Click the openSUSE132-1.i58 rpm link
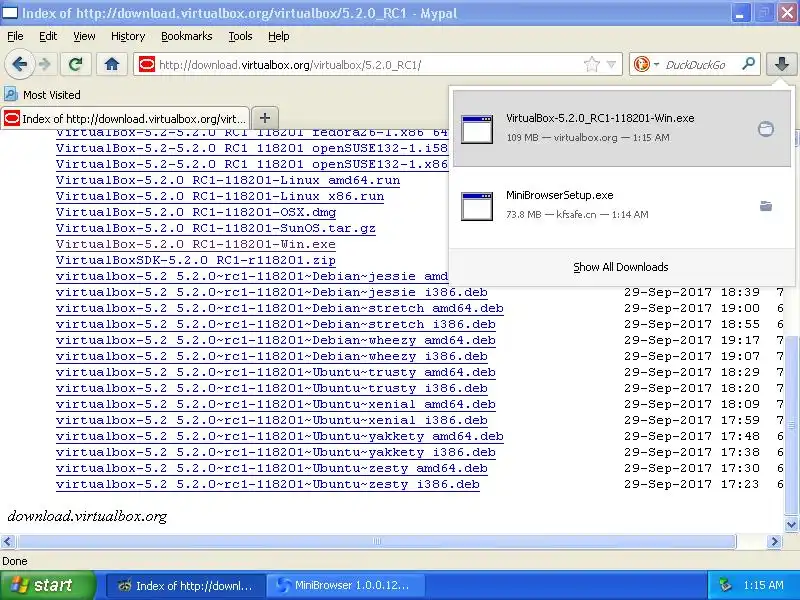800x600 pixels. (252, 148)
